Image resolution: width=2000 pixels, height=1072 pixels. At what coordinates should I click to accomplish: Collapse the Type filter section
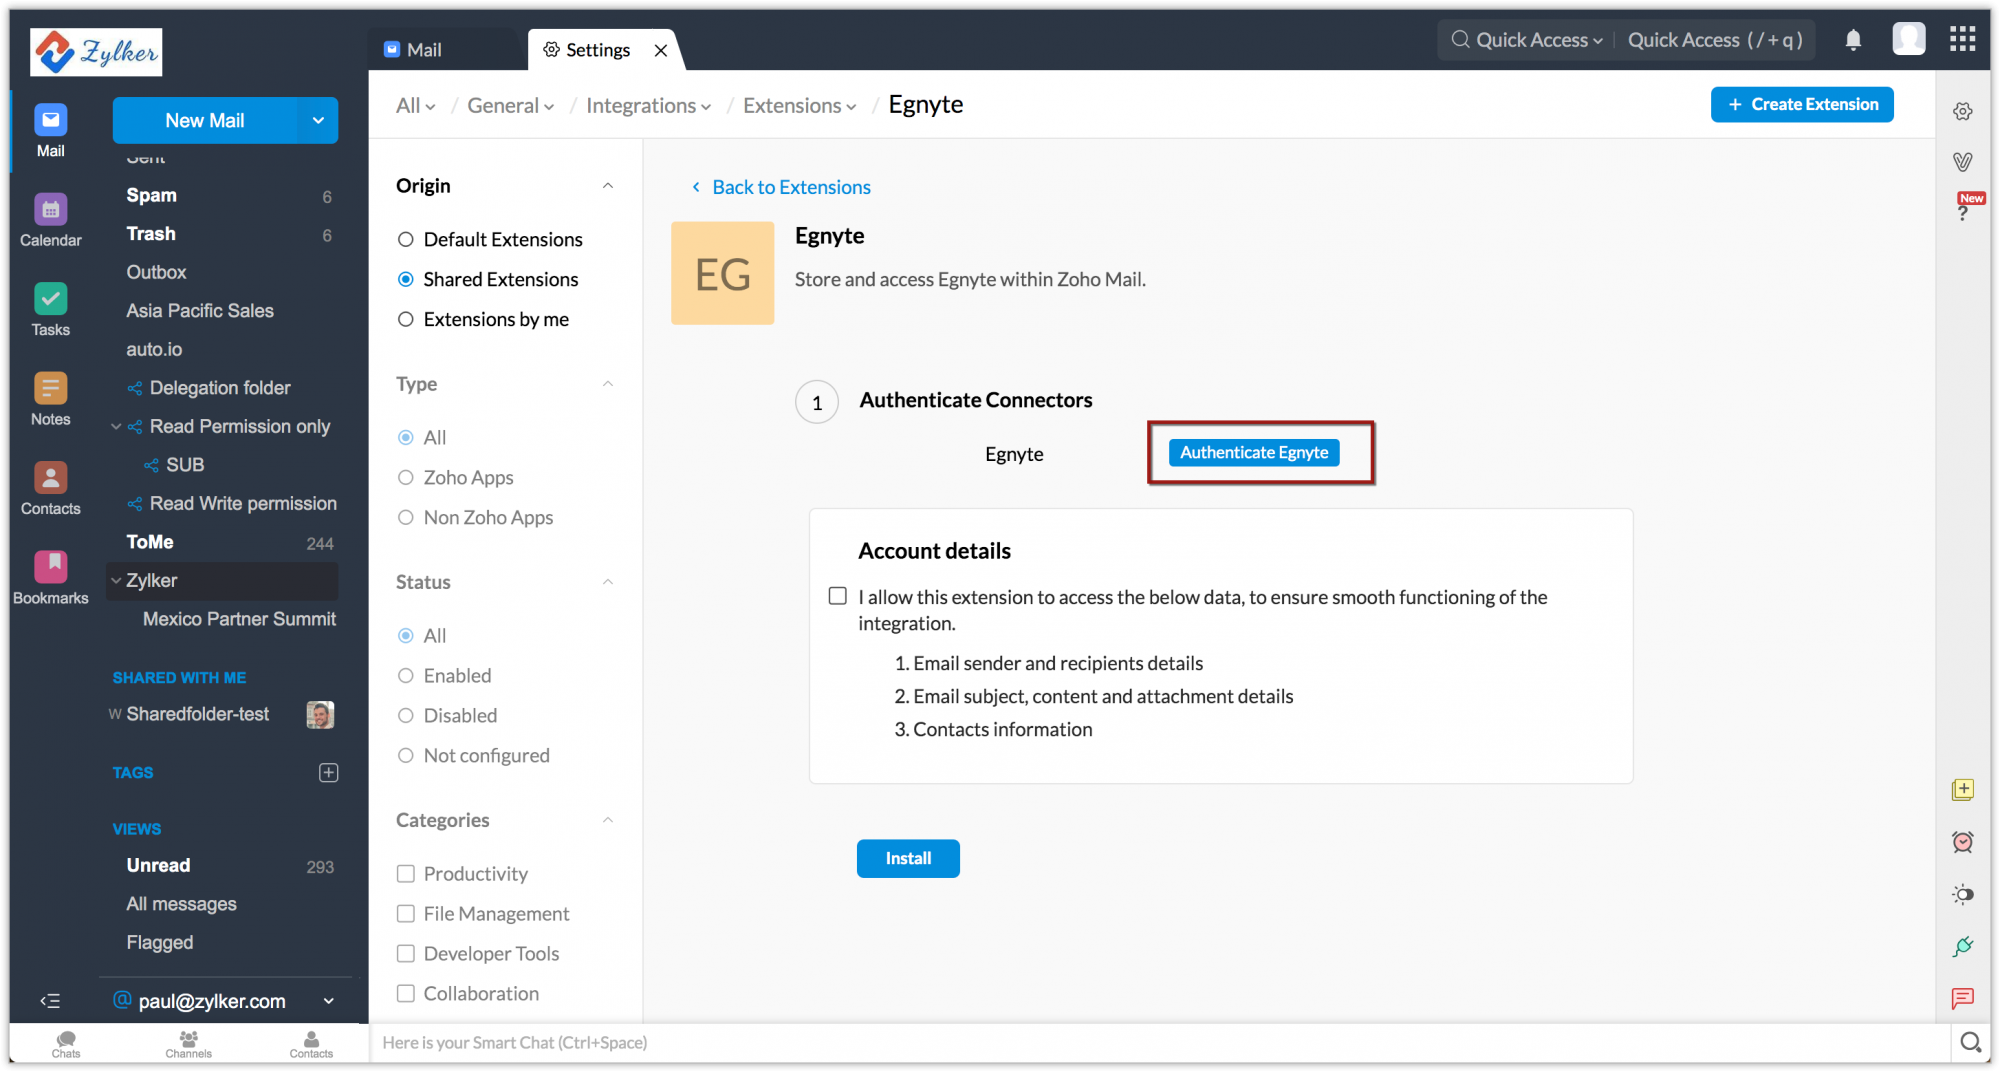[x=608, y=384]
